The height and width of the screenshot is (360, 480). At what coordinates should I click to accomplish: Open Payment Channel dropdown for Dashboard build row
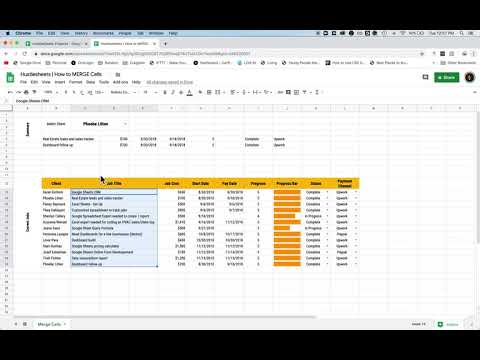pos(356,240)
